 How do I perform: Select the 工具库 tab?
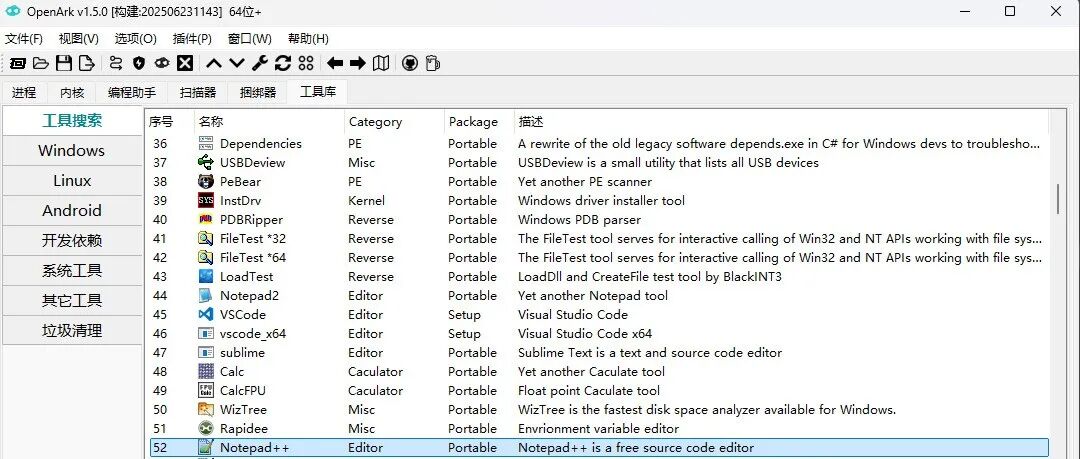point(318,91)
